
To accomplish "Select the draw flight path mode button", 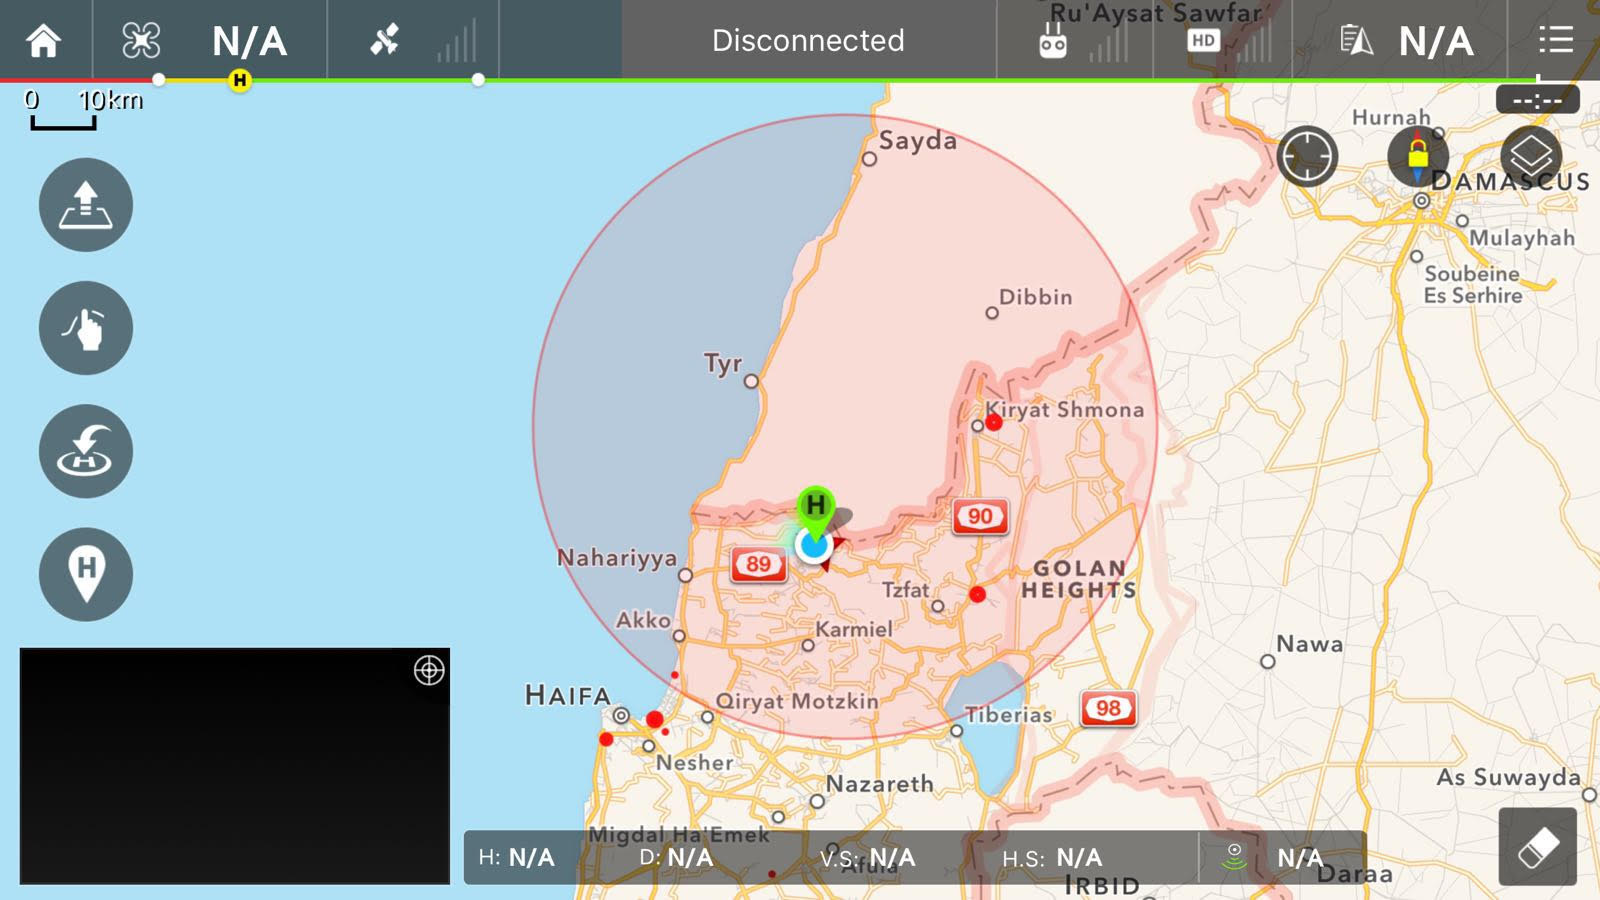I will [86, 328].
